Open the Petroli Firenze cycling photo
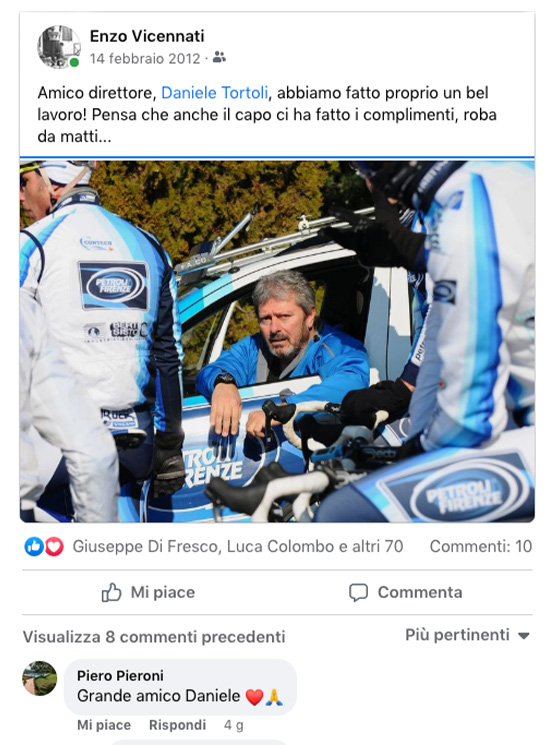This screenshot has height=745, width=559. click(x=277, y=341)
